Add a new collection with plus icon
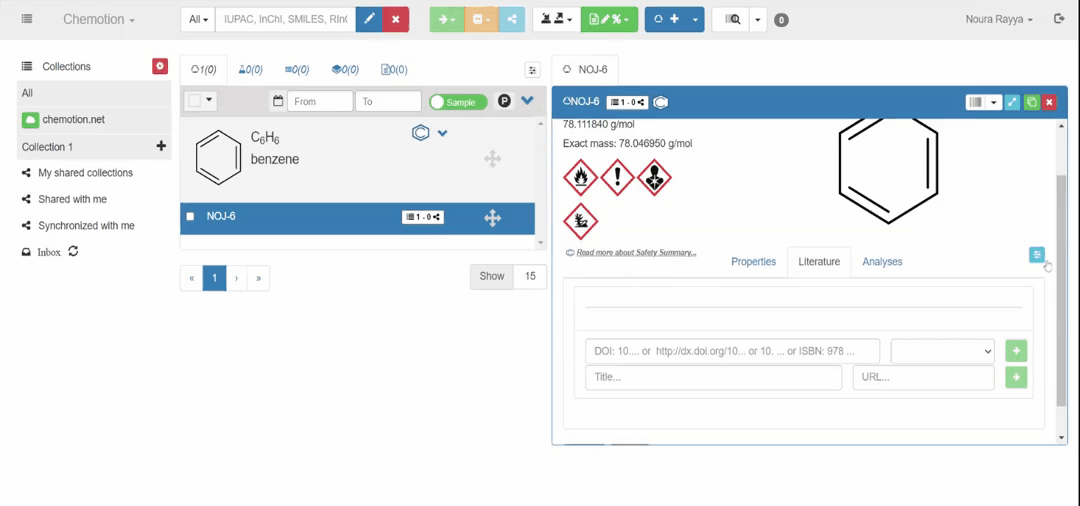The image size is (1080, 506). 161,146
